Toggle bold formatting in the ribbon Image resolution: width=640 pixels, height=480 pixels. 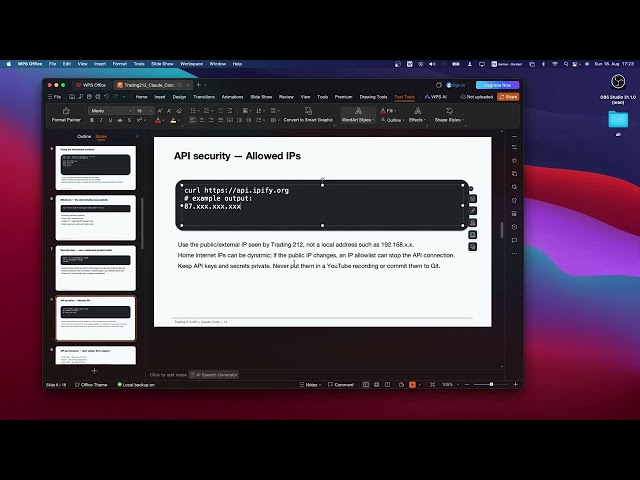pos(92,120)
